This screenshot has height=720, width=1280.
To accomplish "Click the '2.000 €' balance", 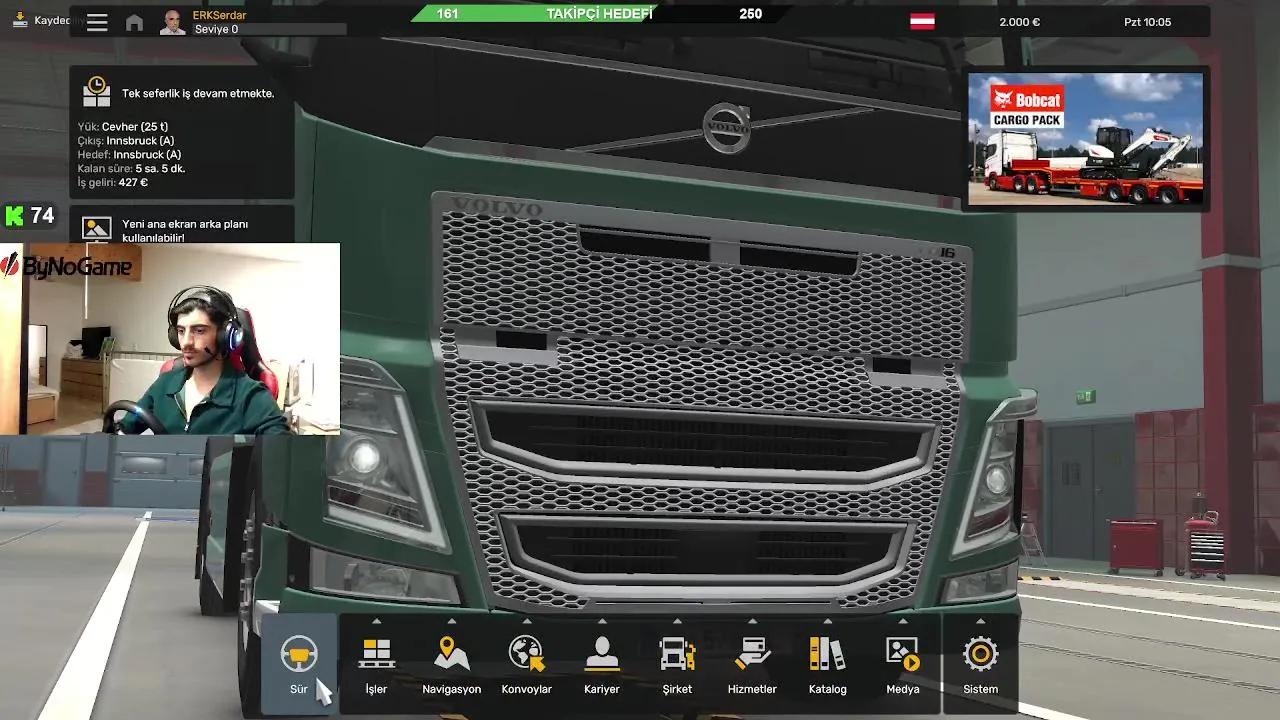I will tap(1020, 22).
